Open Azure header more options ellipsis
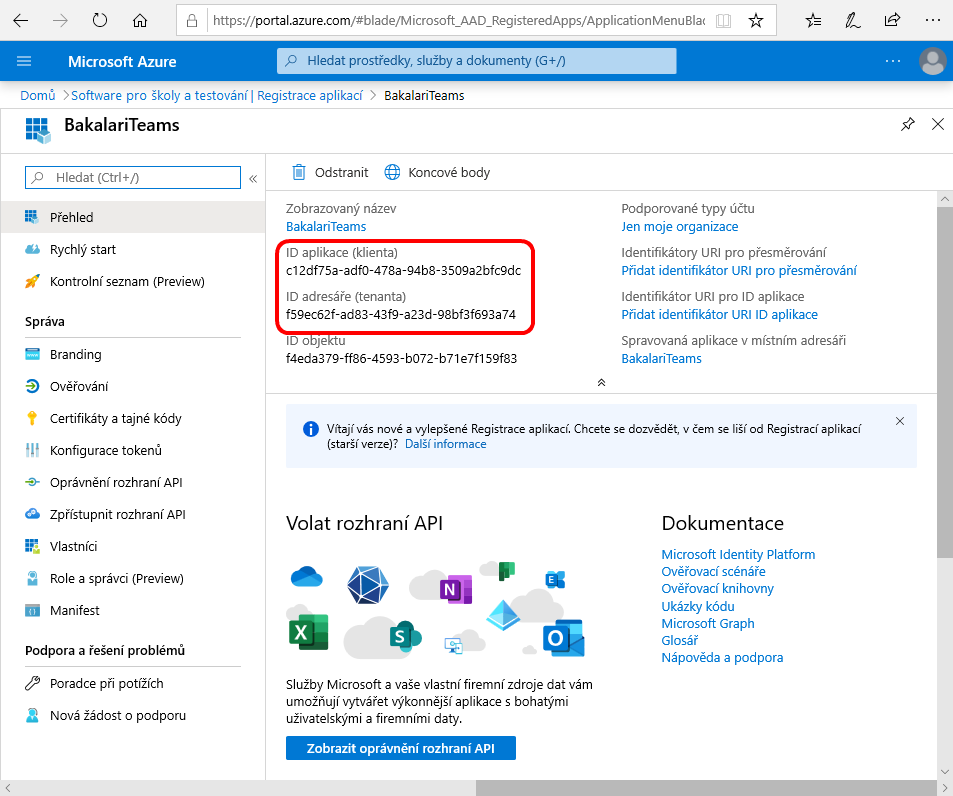Screen dimensions: 953x796 (x=893, y=61)
